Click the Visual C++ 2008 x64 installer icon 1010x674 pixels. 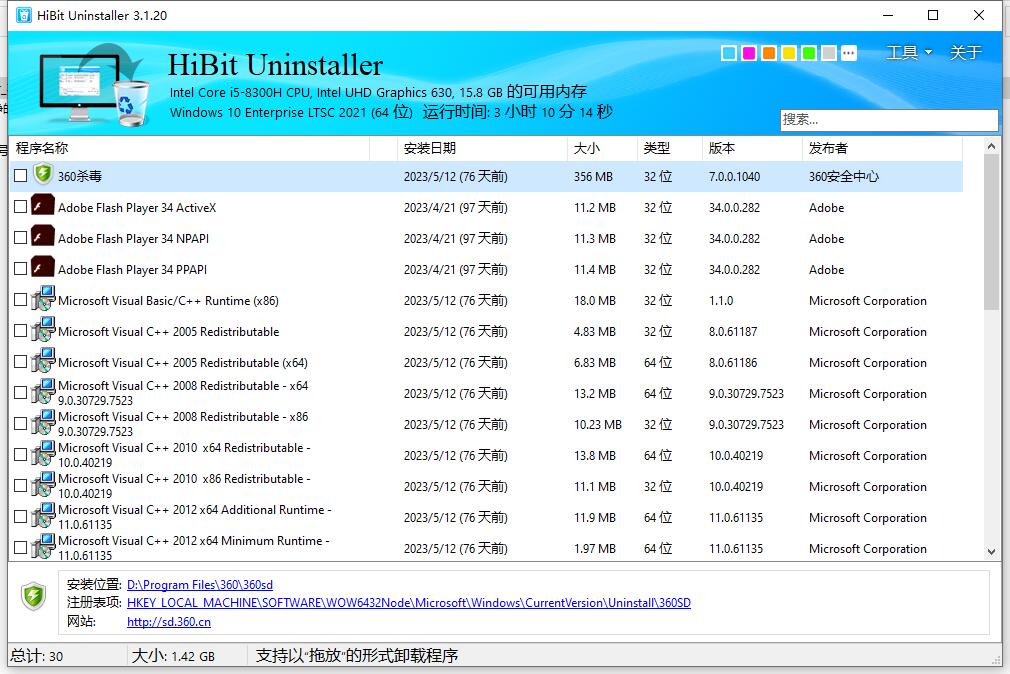[43, 391]
